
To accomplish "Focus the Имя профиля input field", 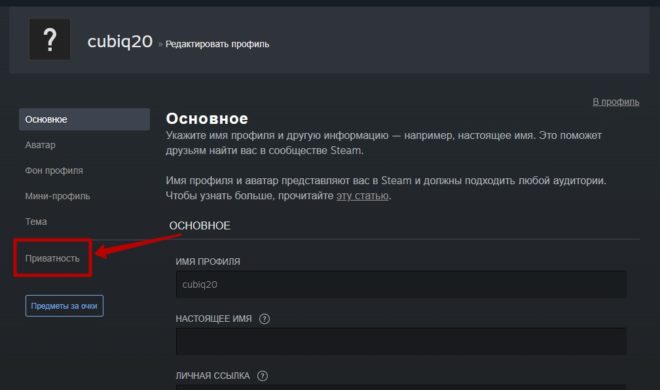I will pos(401,284).
